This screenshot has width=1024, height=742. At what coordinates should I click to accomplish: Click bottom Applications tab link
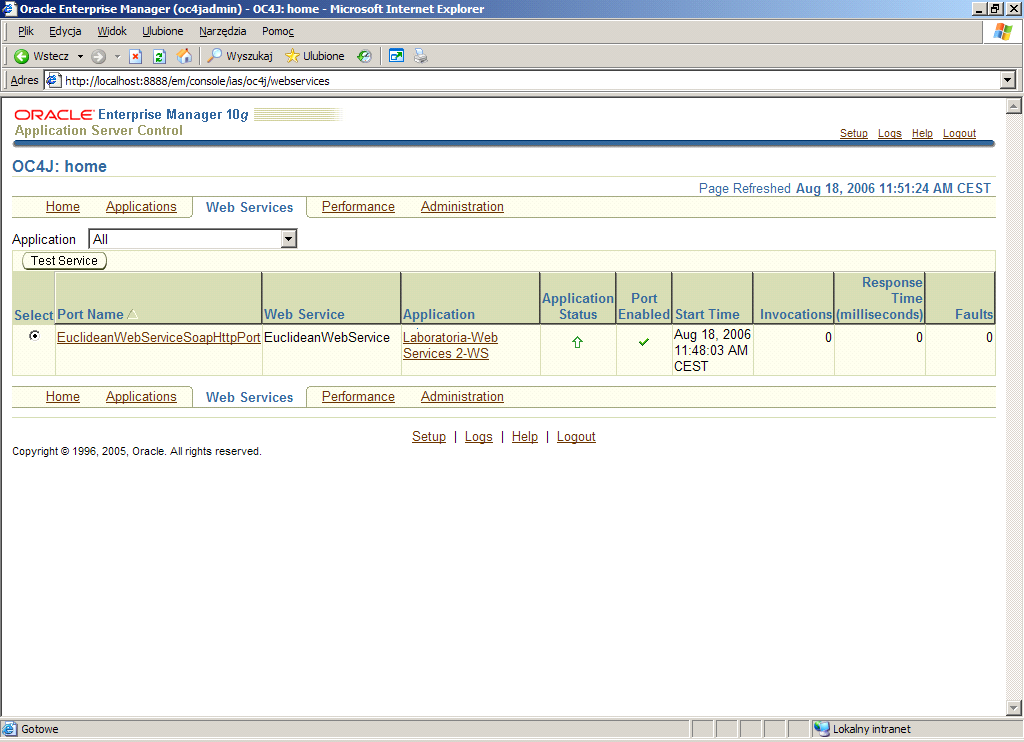click(x=141, y=396)
